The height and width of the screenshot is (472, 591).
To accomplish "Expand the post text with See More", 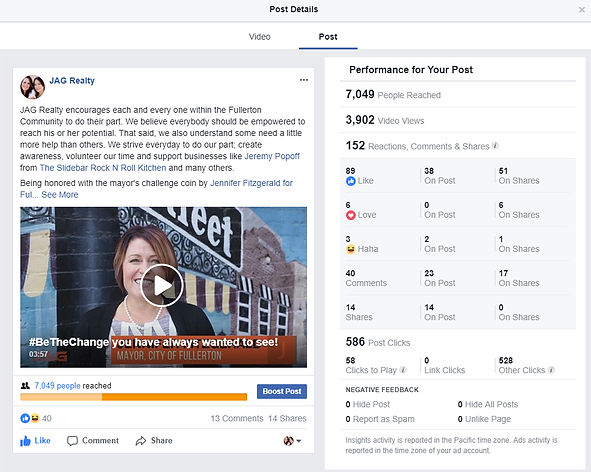I will click(60, 195).
